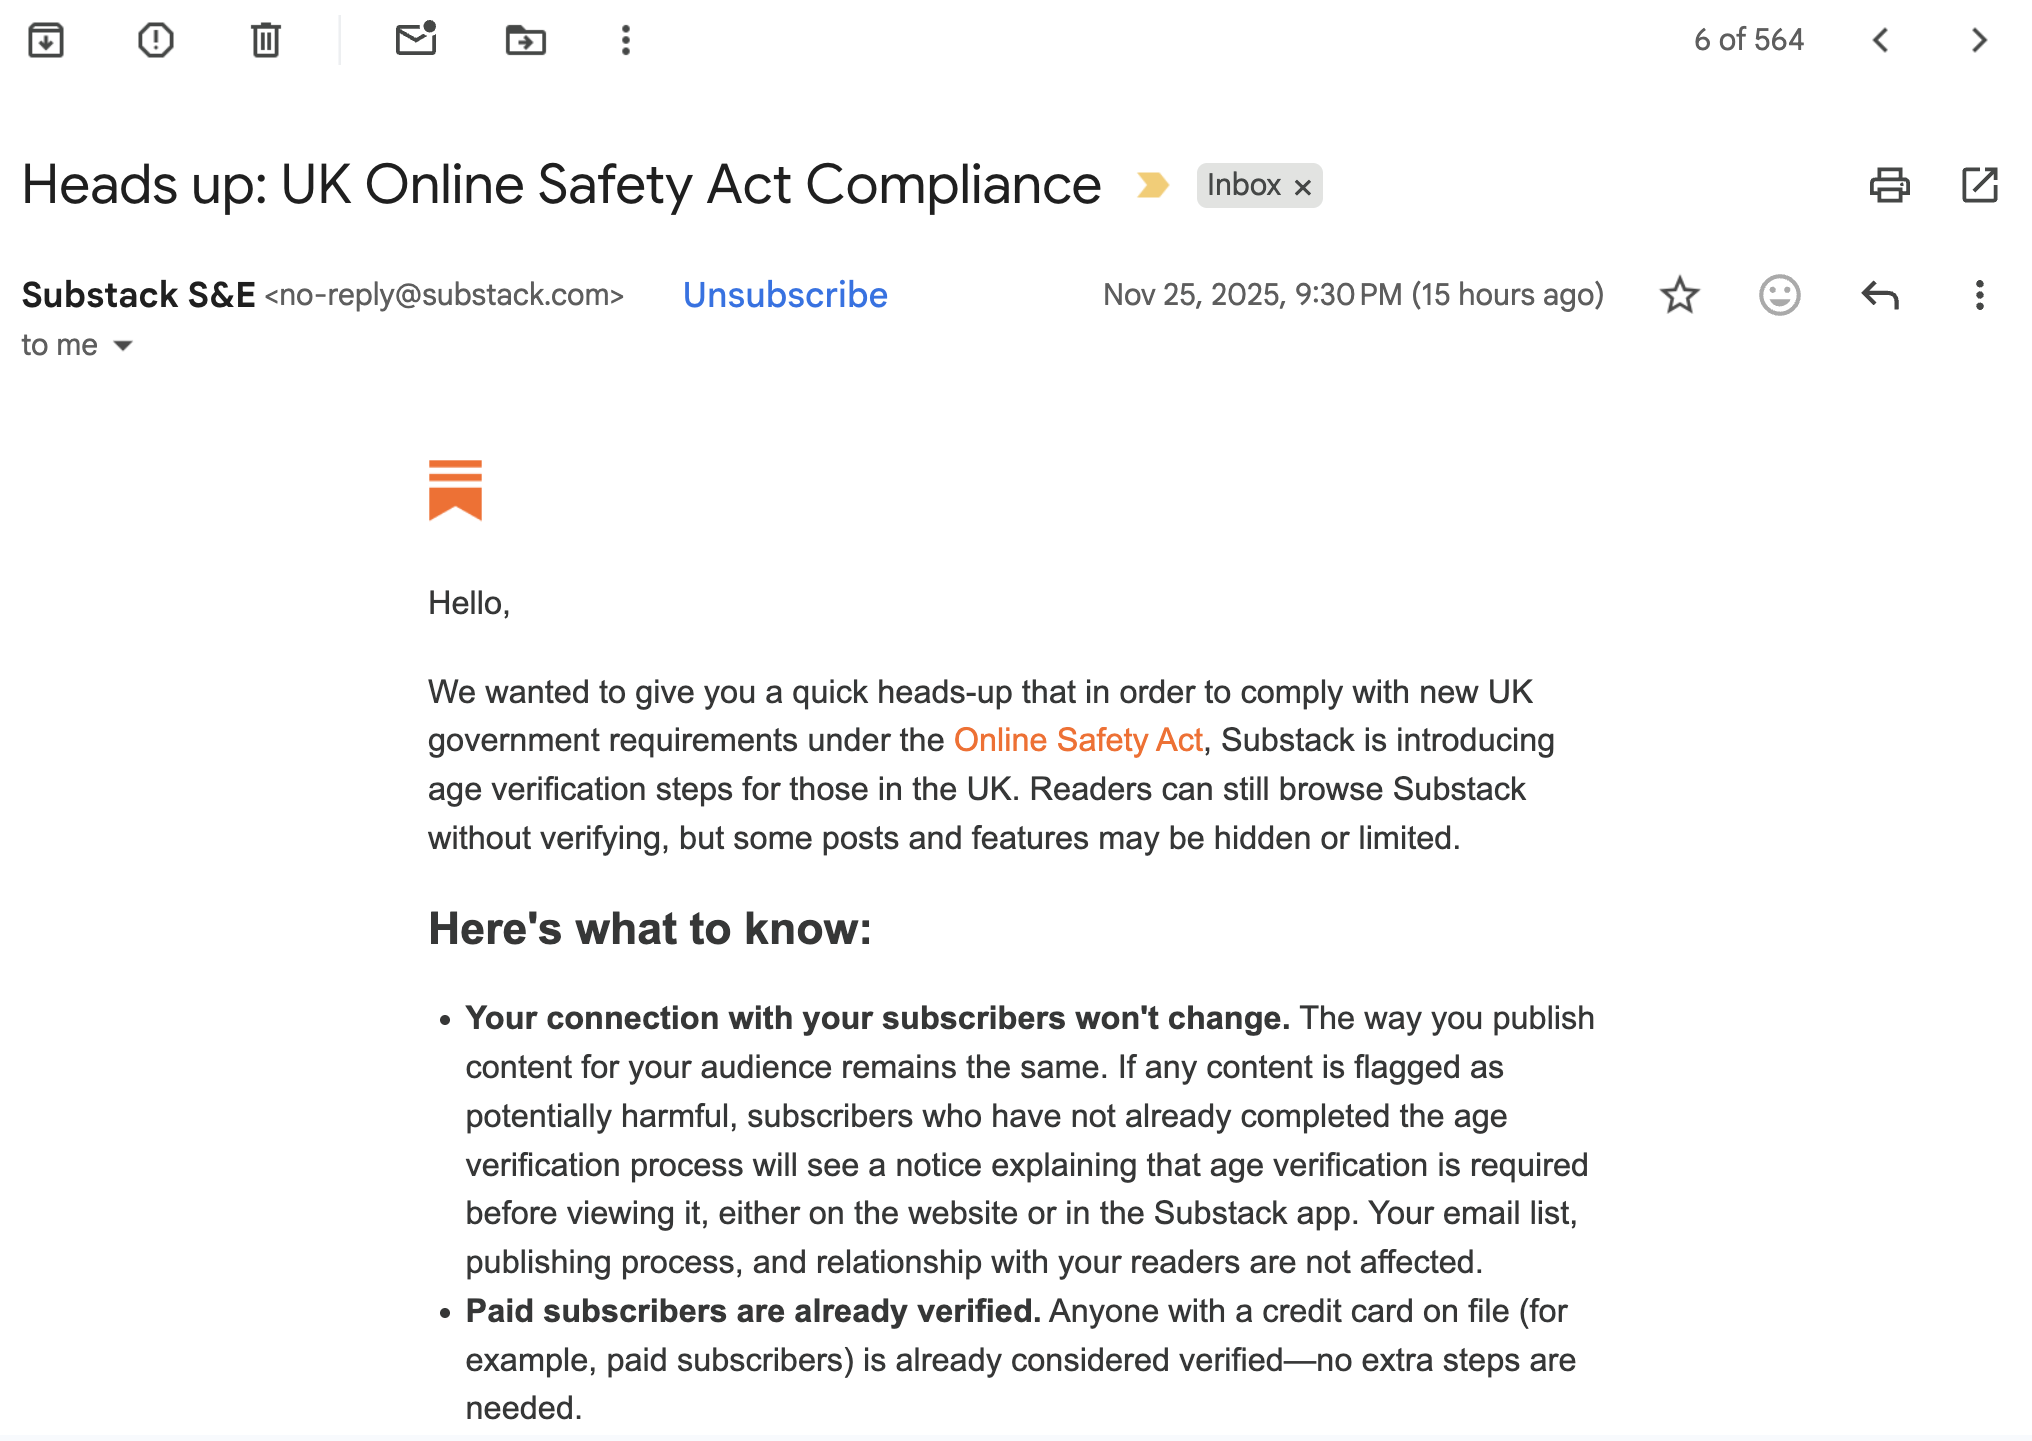Go to the older email
The image size is (2032, 1441).
(1979, 40)
